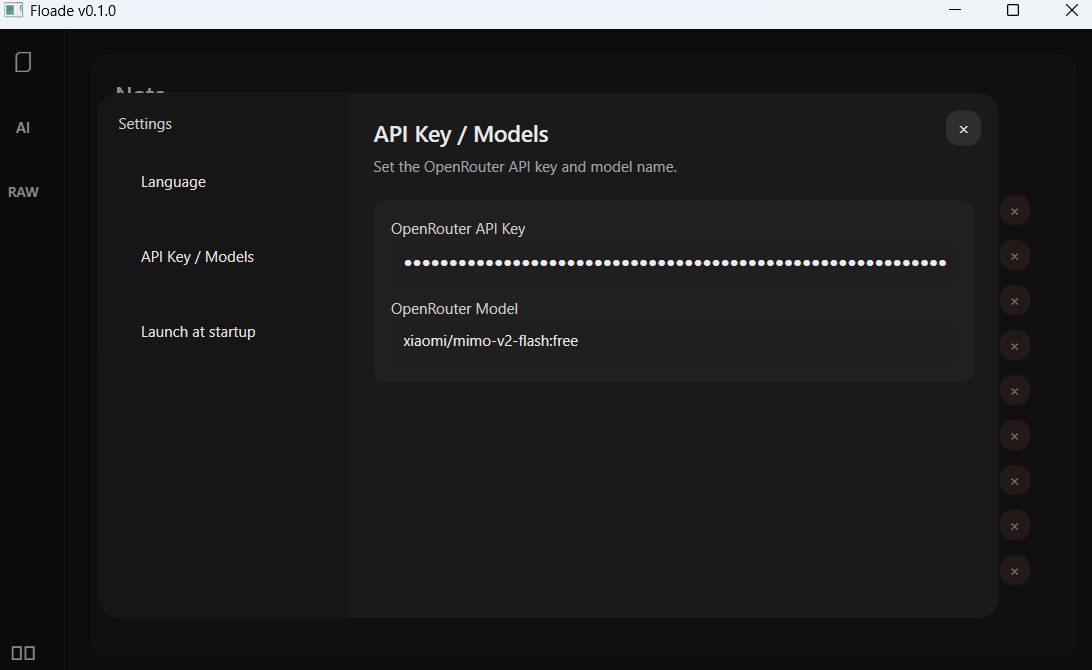
Task: Open the Note panel from the sidebar
Action: click(22, 61)
